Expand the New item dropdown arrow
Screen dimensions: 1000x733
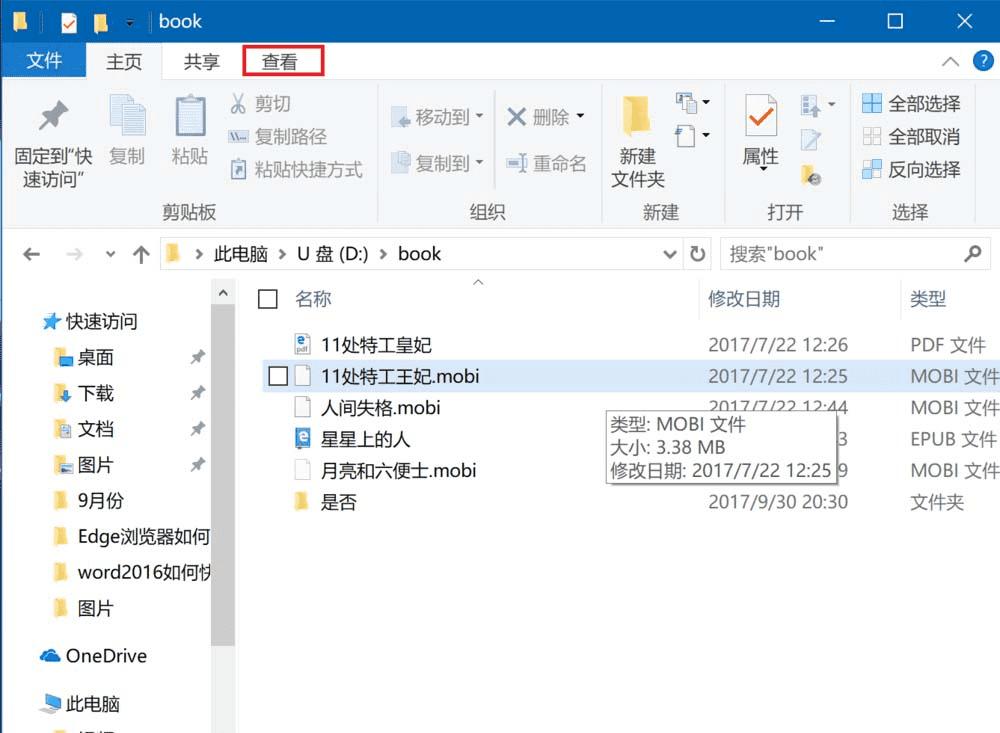[706, 102]
